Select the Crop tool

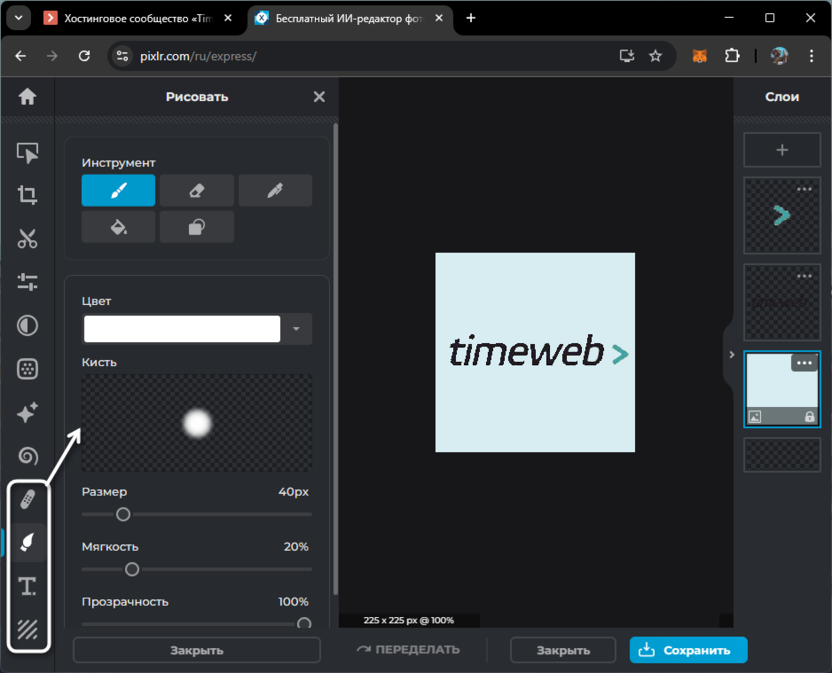[x=27, y=195]
